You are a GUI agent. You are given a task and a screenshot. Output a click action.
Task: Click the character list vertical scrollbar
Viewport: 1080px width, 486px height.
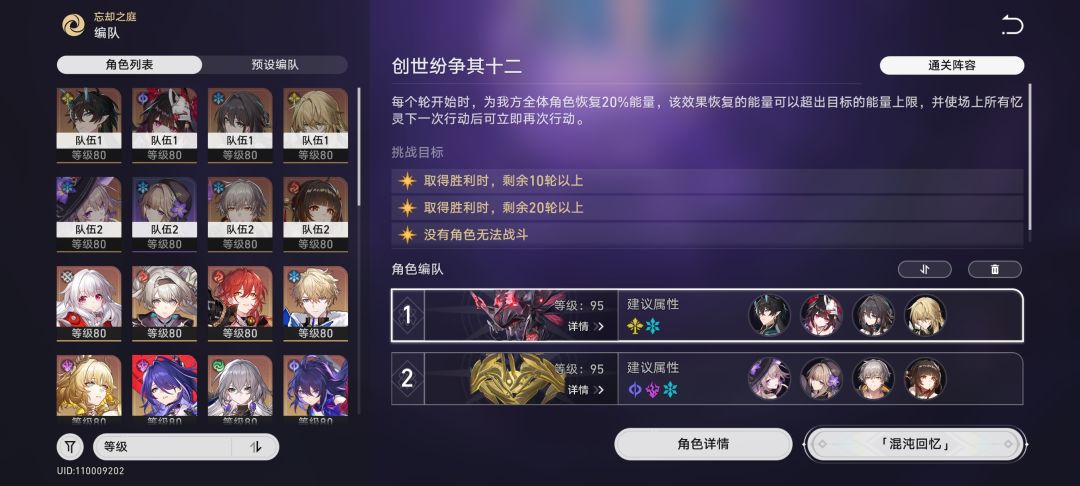click(x=359, y=146)
